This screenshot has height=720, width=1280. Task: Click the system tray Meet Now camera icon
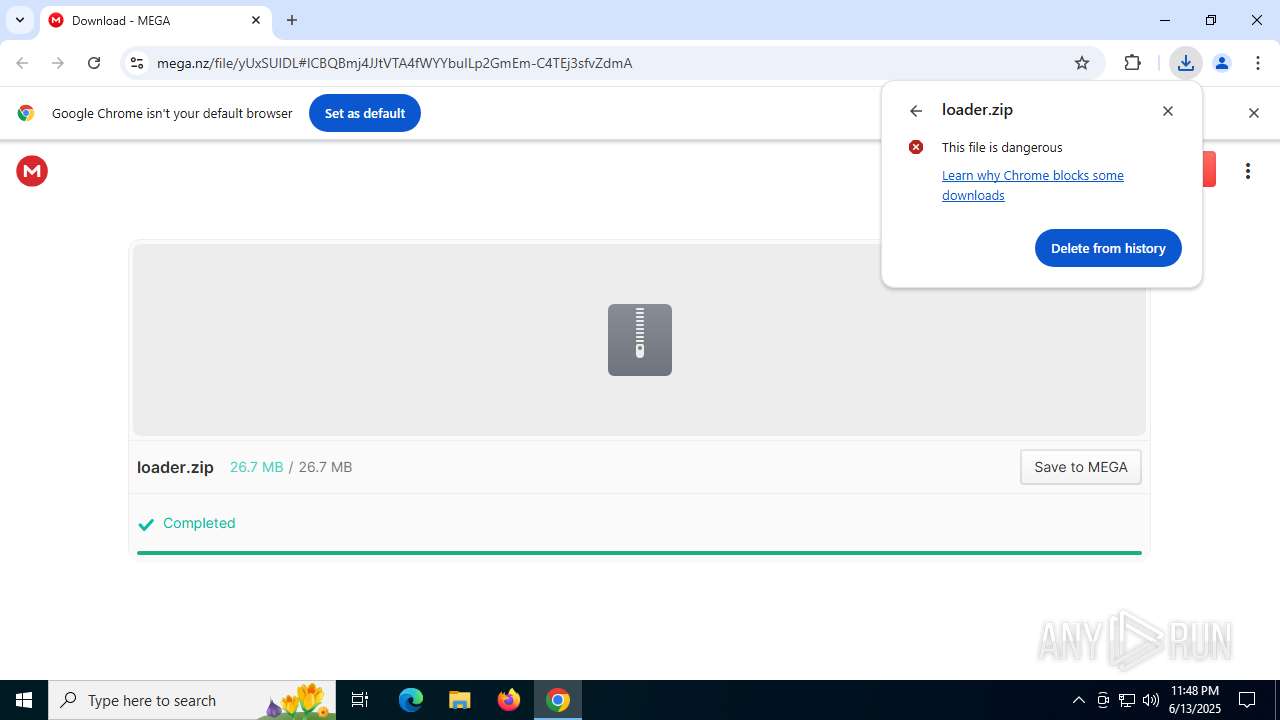(x=1103, y=700)
